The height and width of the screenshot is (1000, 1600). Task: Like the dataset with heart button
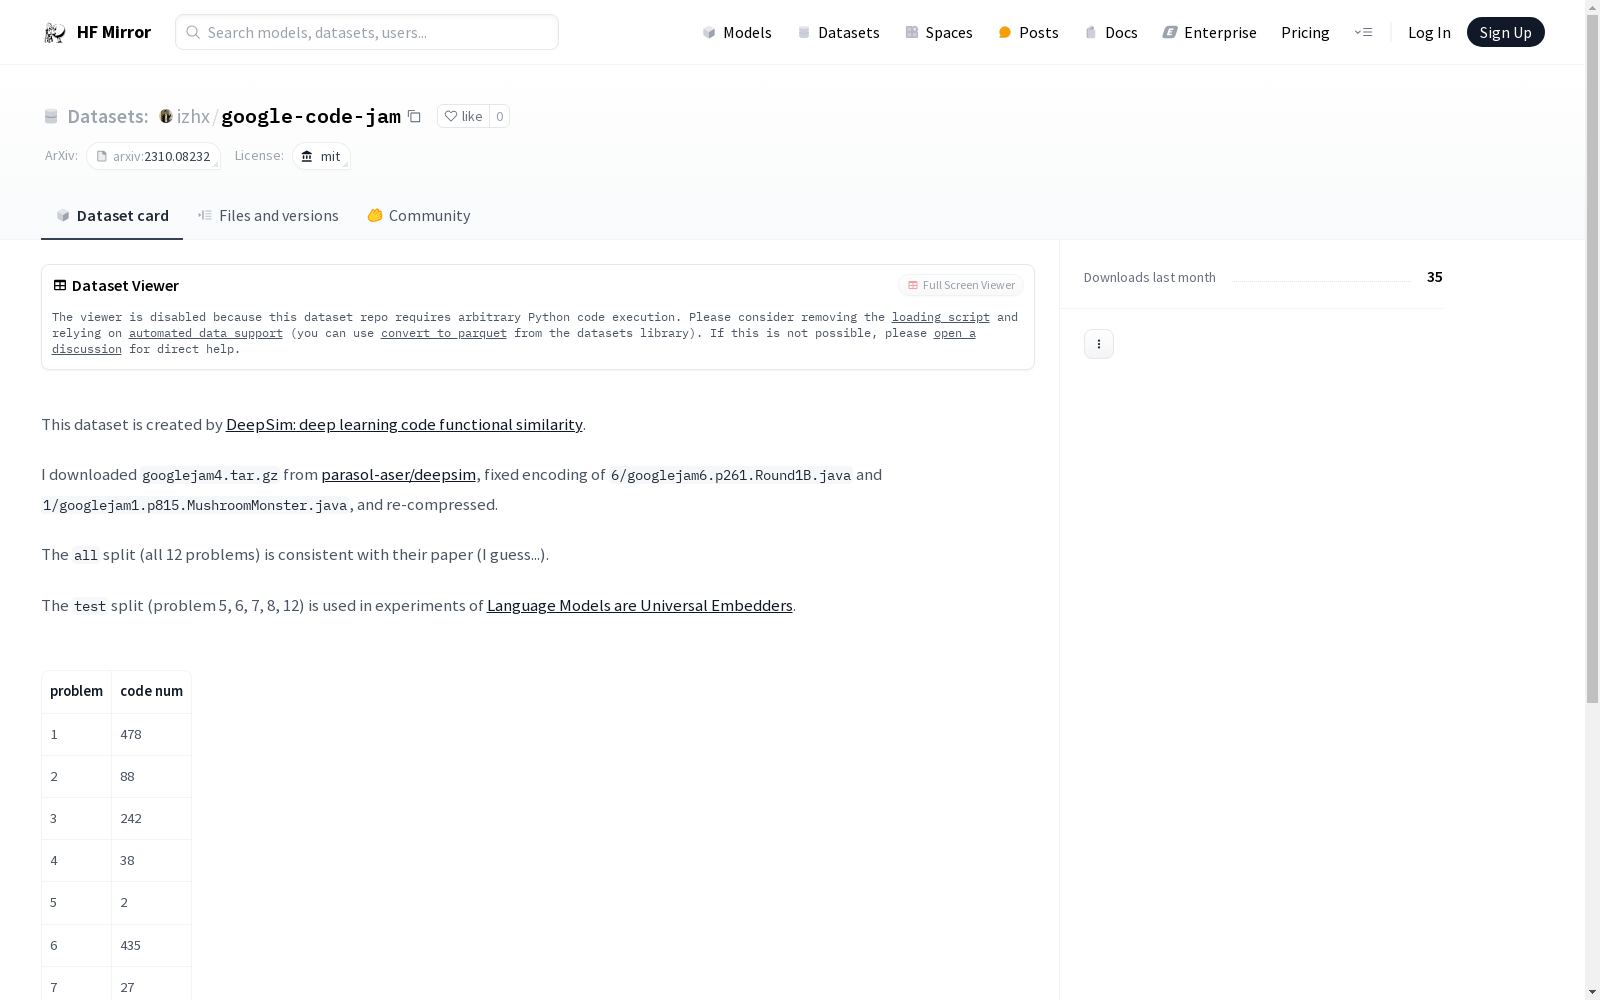pyautogui.click(x=463, y=116)
